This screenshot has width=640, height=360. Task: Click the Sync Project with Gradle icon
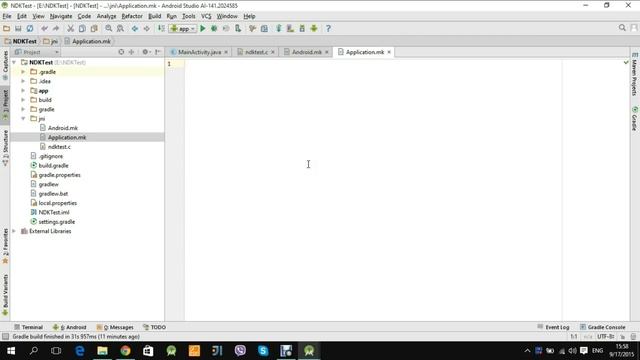pos(279,29)
